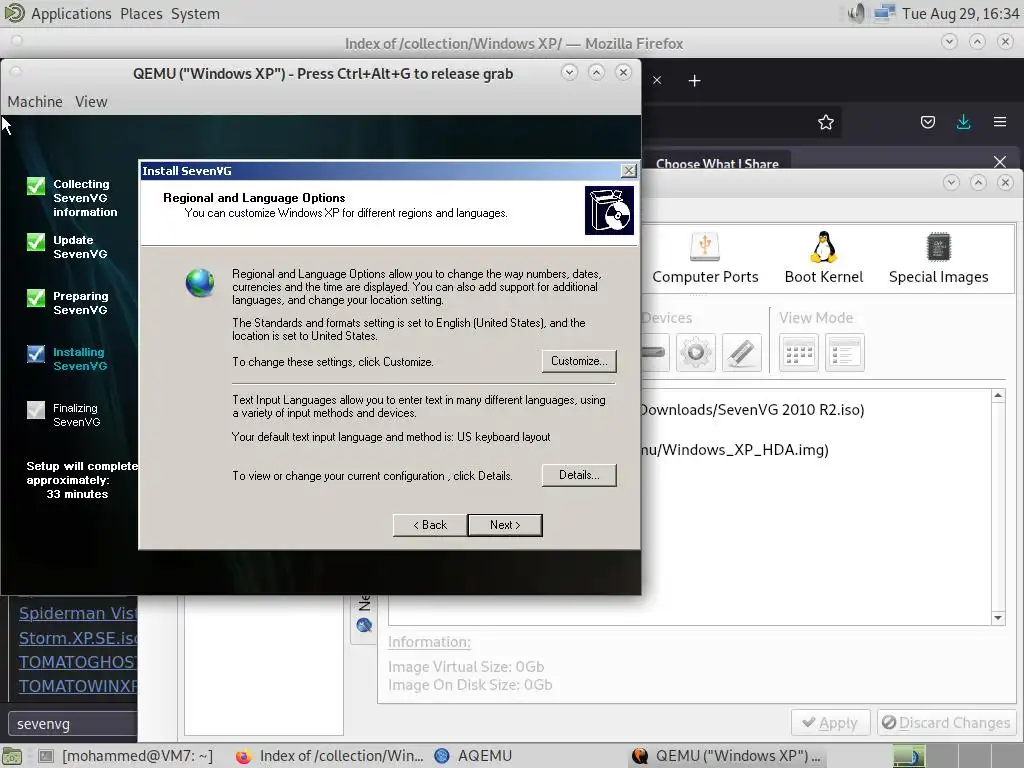Screen dimensions: 1024x768
Task: Open the Firefox Pocket icon
Action: (927, 122)
